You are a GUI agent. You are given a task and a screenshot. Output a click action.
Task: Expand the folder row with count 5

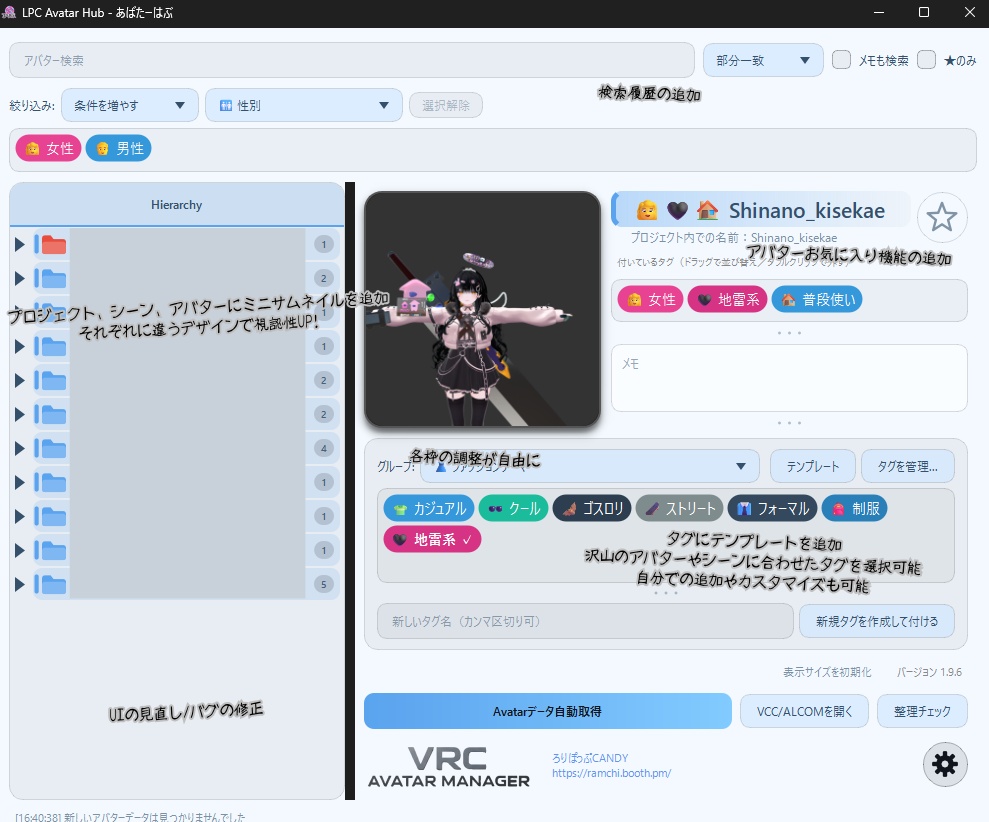pyautogui.click(x=20, y=584)
